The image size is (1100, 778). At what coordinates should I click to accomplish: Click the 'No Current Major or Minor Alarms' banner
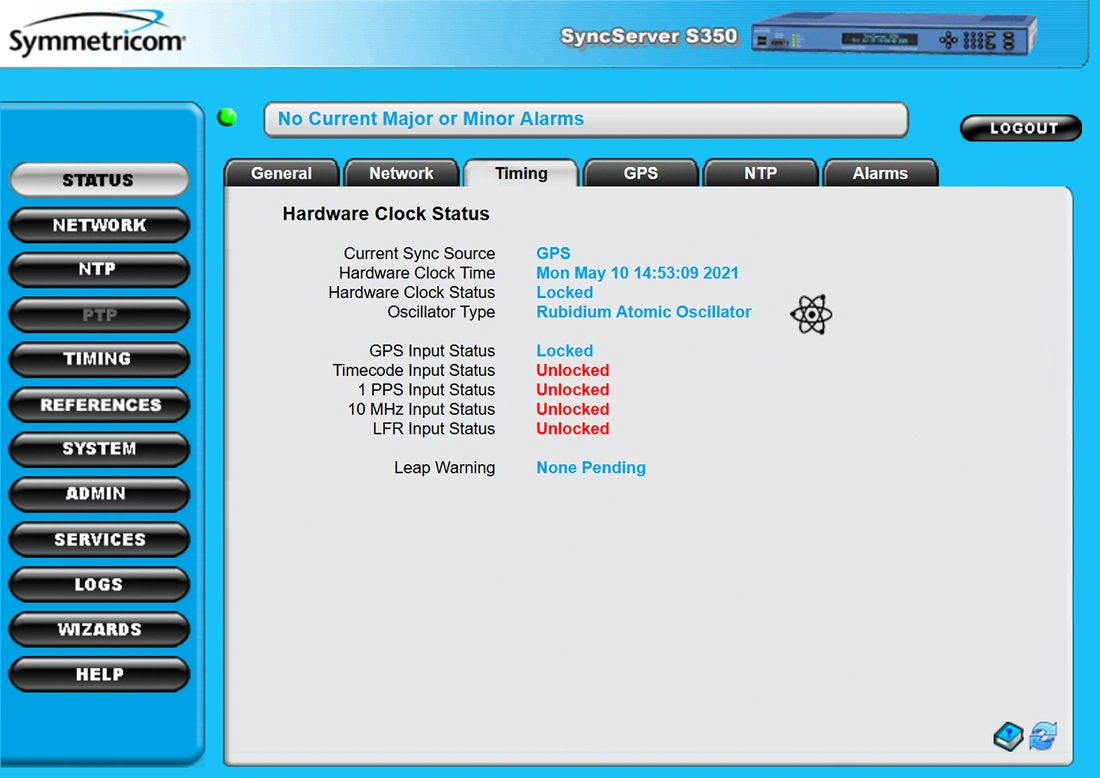585,119
